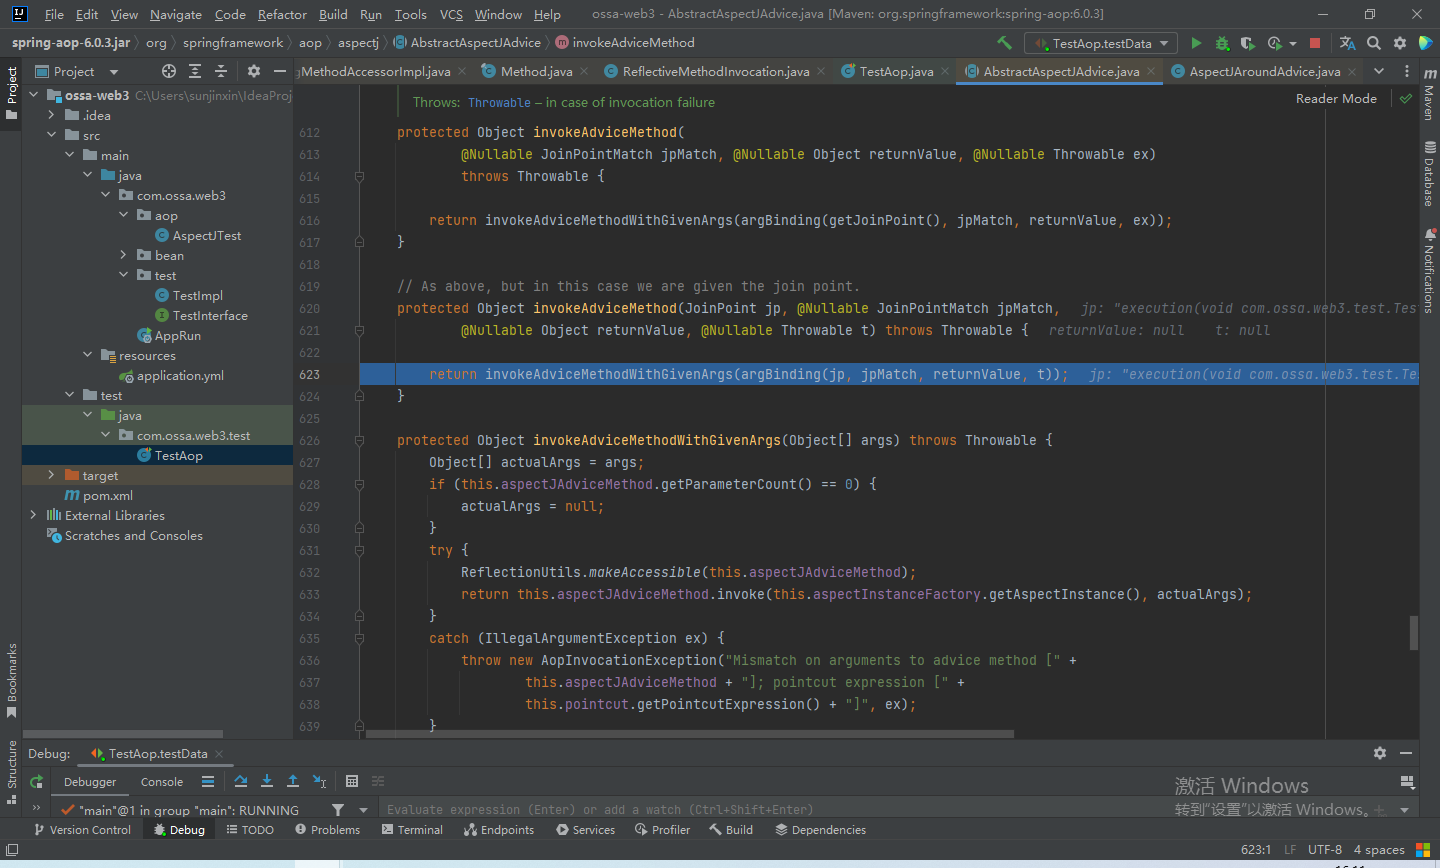1440x868 pixels.
Task: Toggle Reader Mode in the editor
Action: [x=1336, y=98]
